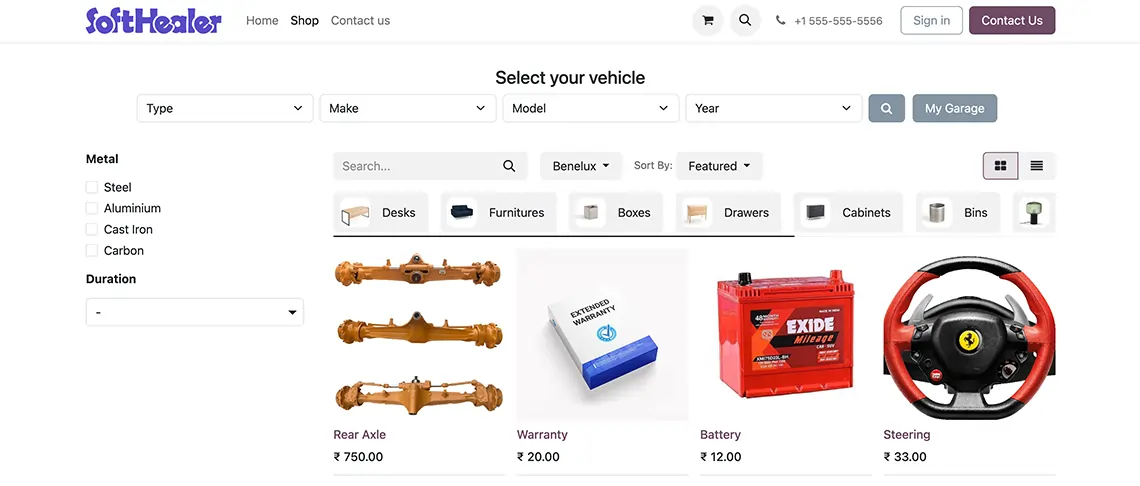Click the SoftHealer logo
The image size is (1140, 486).
[153, 20]
